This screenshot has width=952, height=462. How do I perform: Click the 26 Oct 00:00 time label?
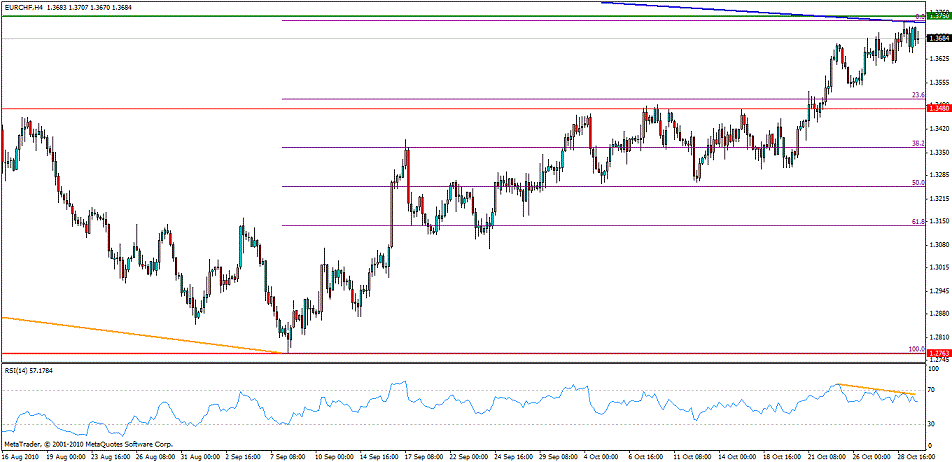872,455
